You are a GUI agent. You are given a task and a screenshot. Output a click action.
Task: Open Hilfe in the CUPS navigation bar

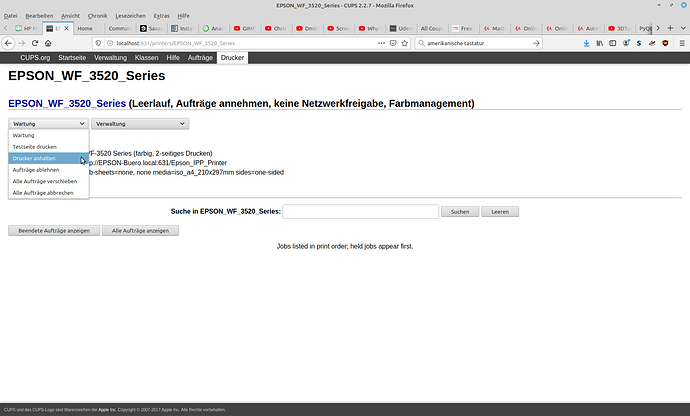[x=173, y=58]
